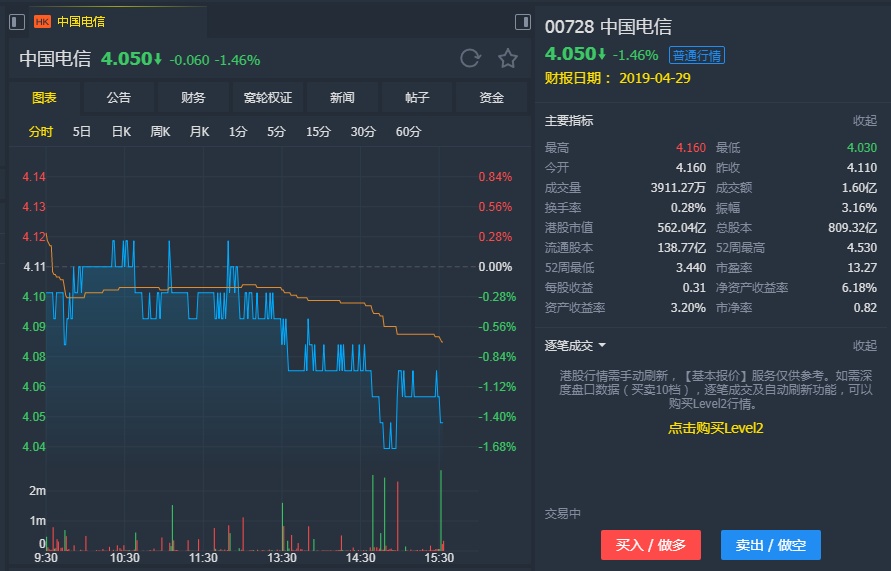Click the 买入 / 做多 button
The image size is (891, 571).
point(651,545)
